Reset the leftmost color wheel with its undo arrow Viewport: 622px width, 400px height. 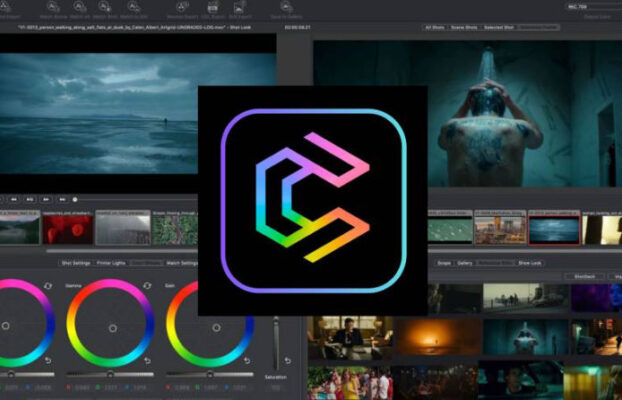[48, 360]
